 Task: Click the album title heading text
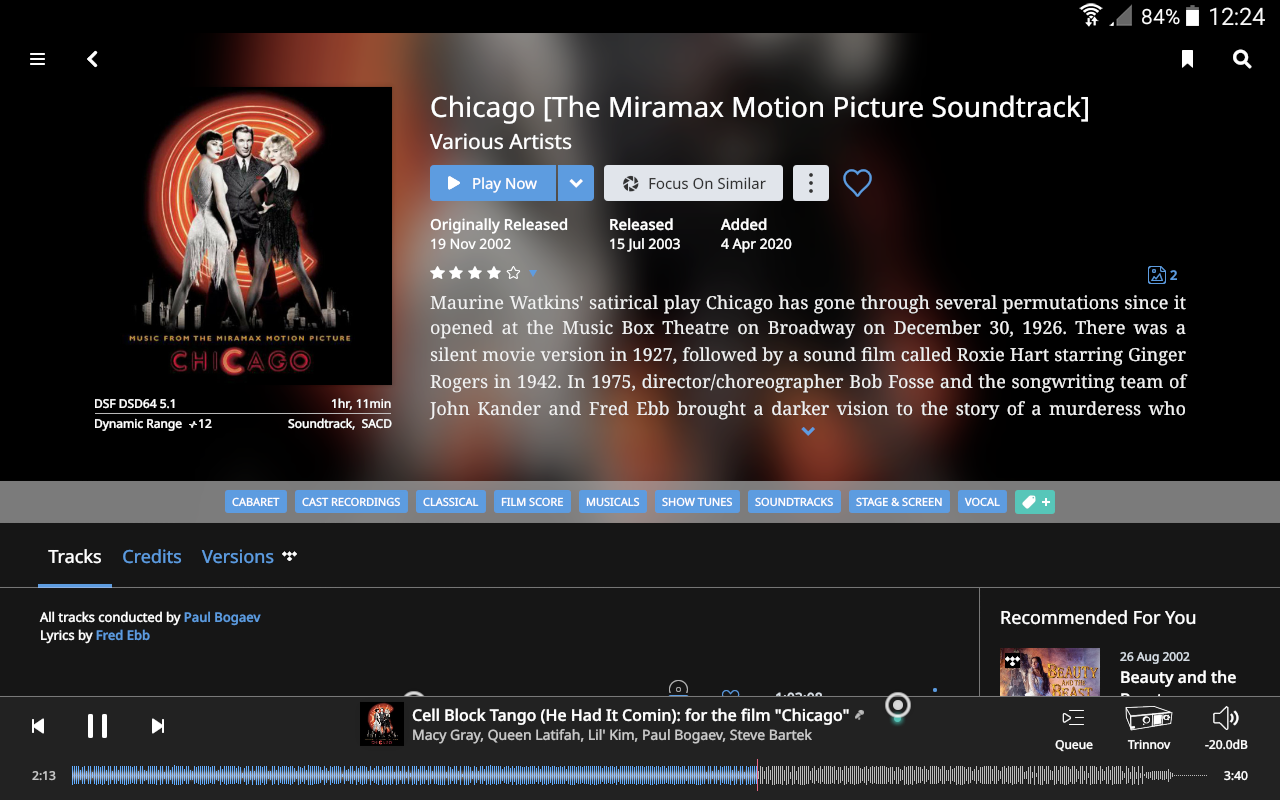pyautogui.click(x=760, y=107)
